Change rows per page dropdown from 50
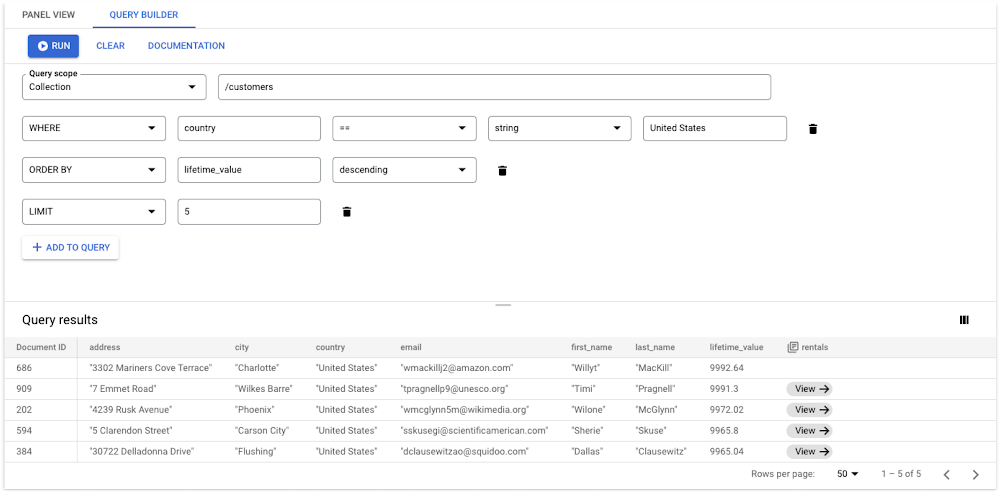 tap(849, 474)
